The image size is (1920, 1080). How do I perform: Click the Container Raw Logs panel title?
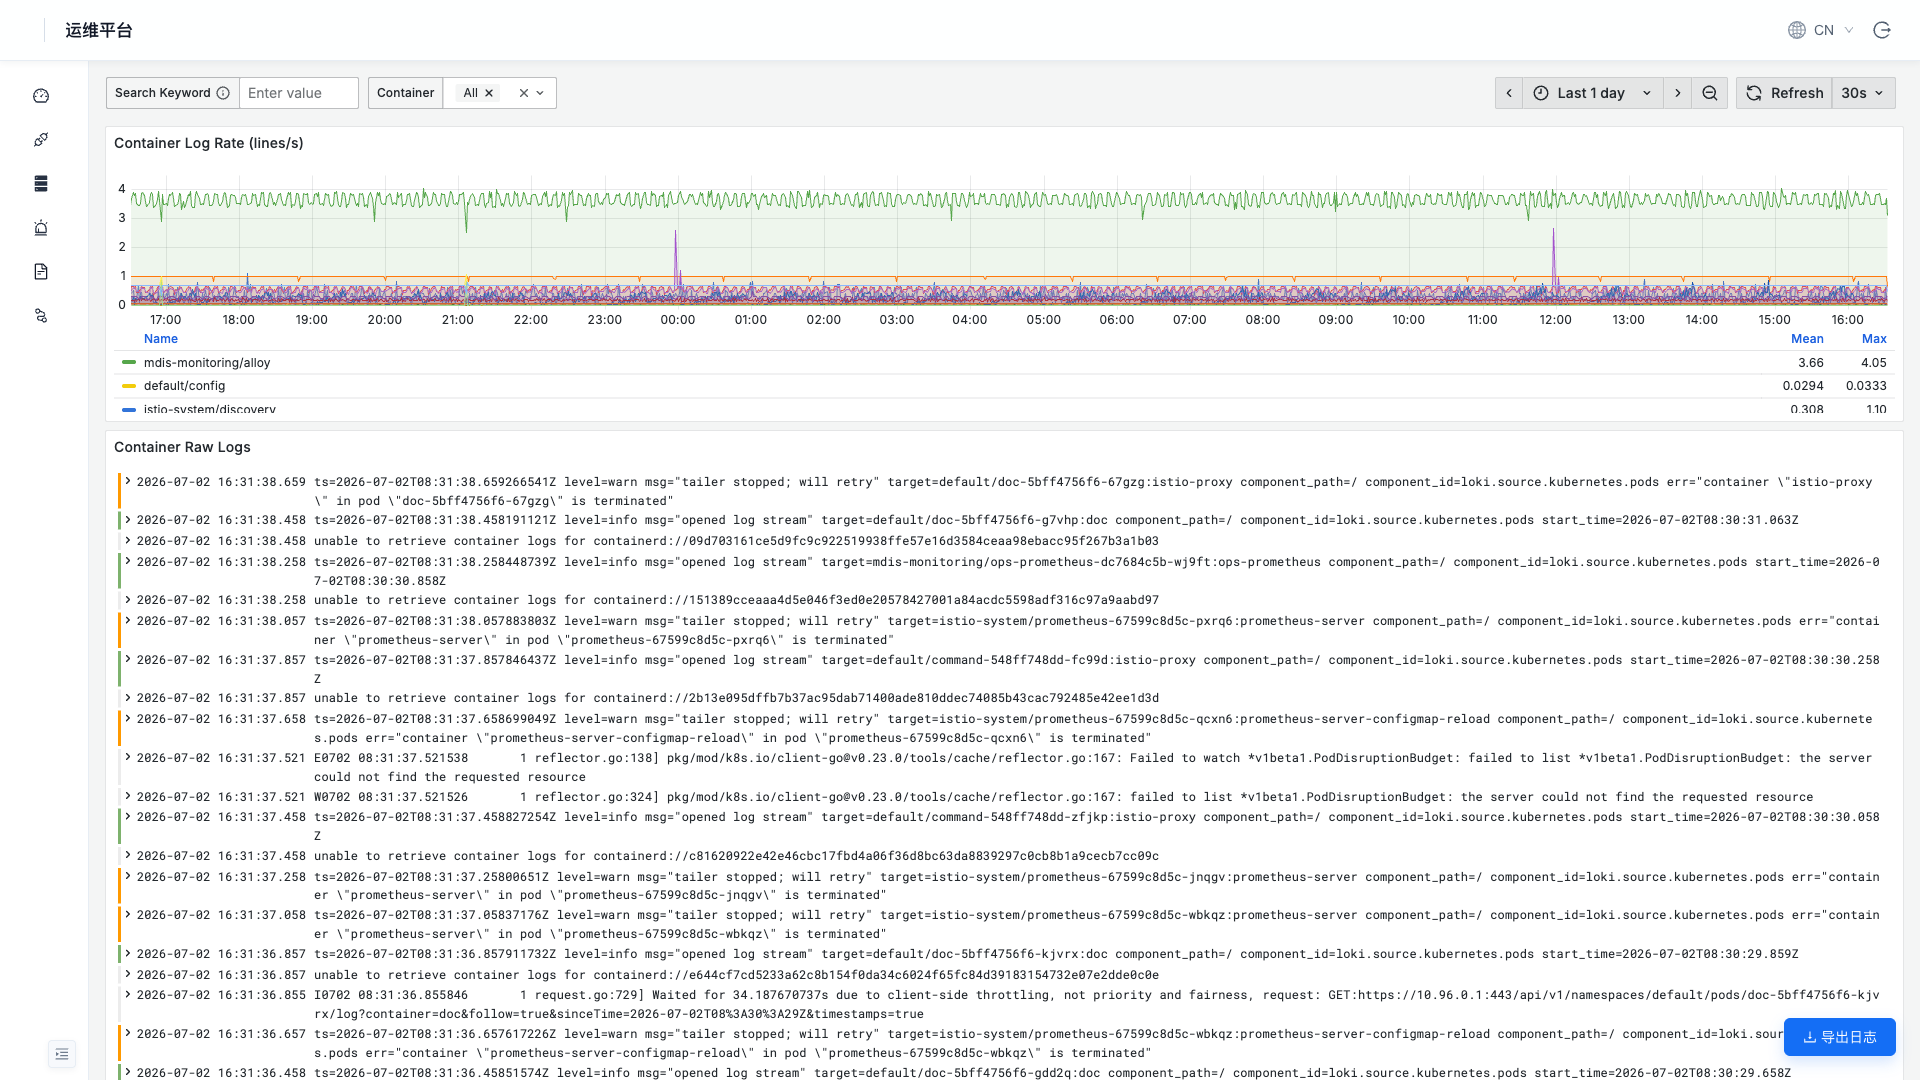point(182,447)
